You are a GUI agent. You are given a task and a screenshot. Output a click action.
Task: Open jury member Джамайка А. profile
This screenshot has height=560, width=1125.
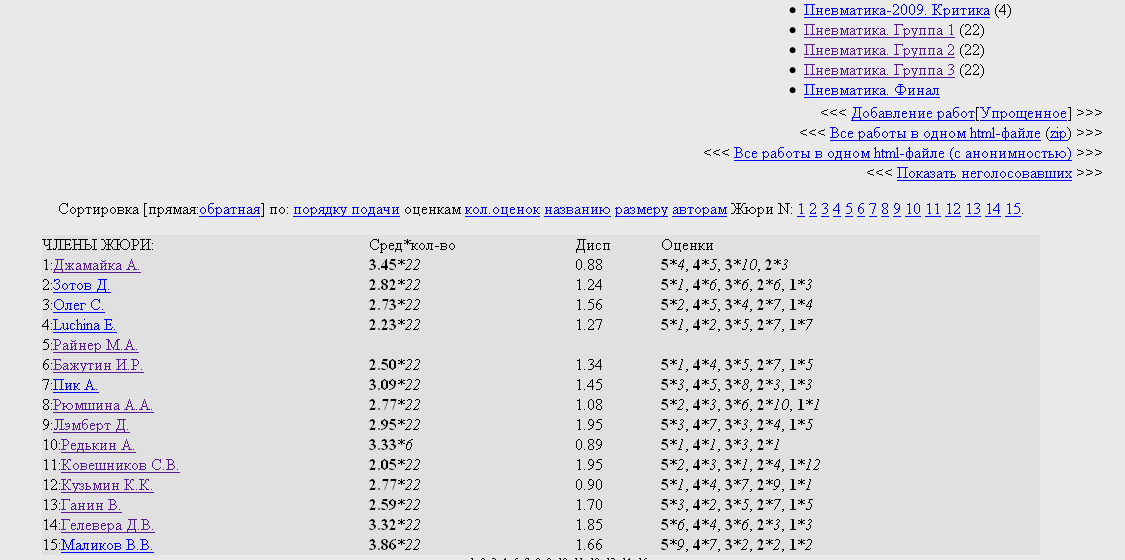click(96, 265)
